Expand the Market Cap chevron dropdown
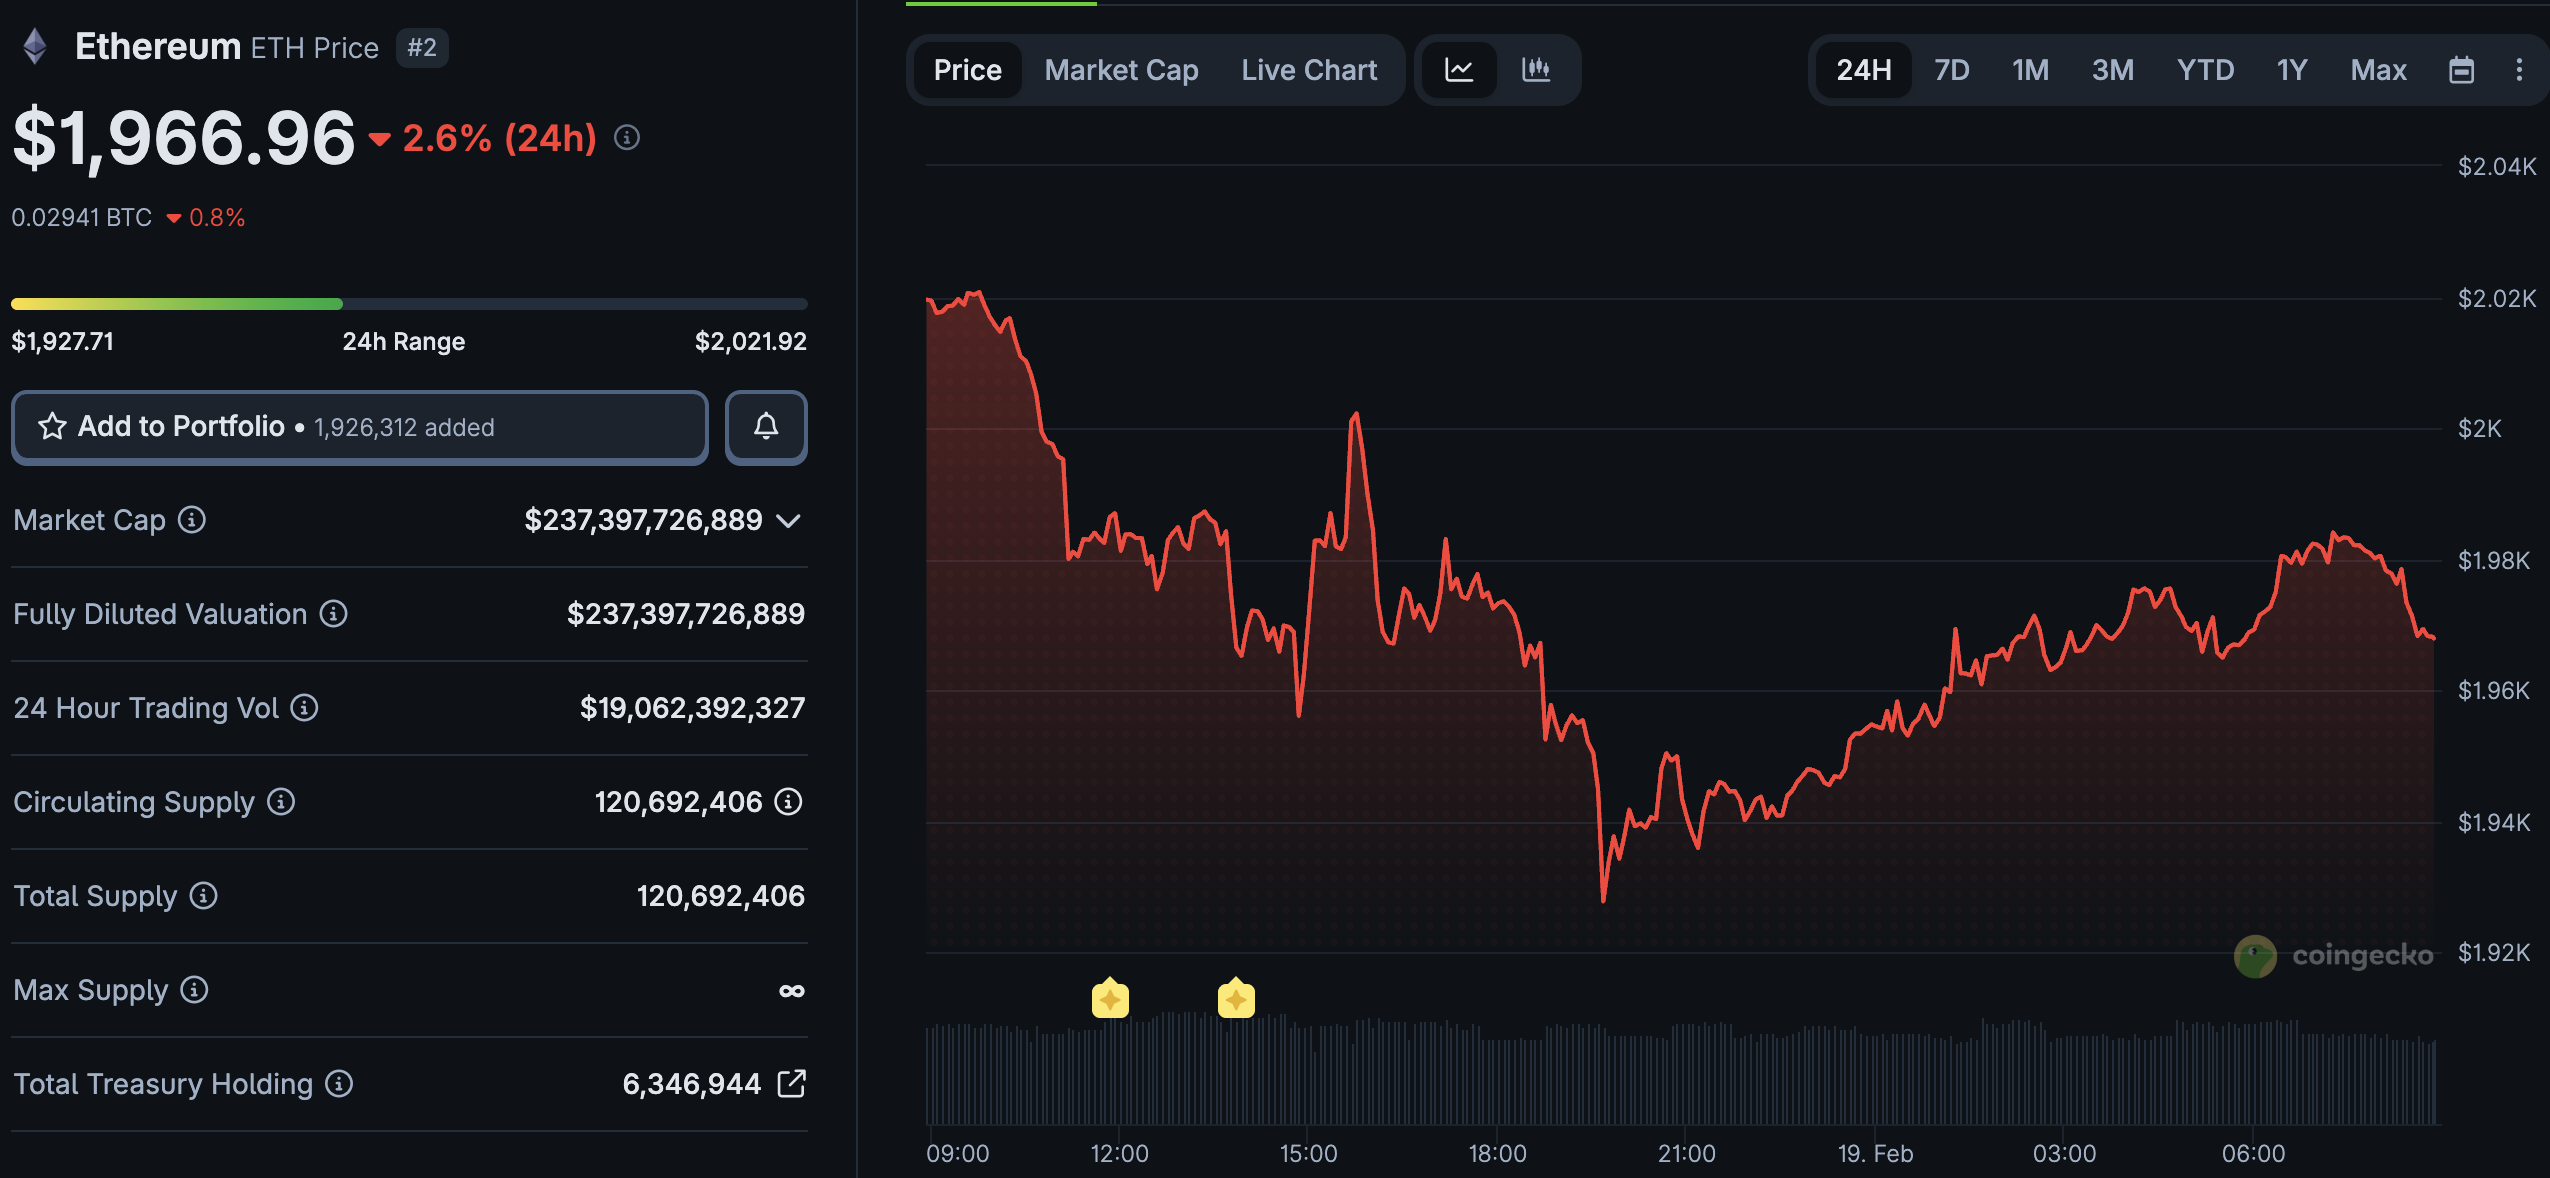The image size is (2550, 1178). [x=789, y=521]
